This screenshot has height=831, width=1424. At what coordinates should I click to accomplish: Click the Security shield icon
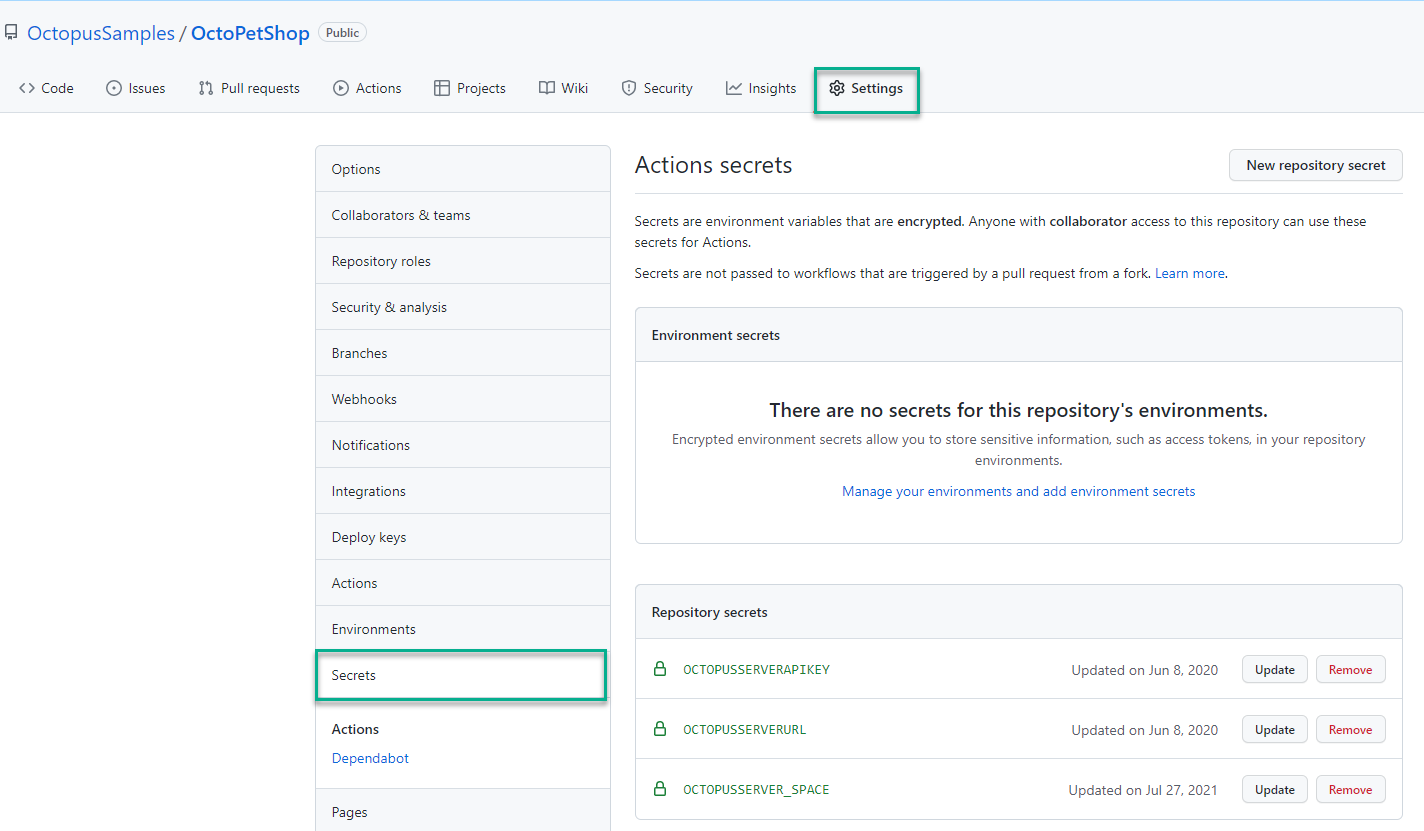[628, 87]
